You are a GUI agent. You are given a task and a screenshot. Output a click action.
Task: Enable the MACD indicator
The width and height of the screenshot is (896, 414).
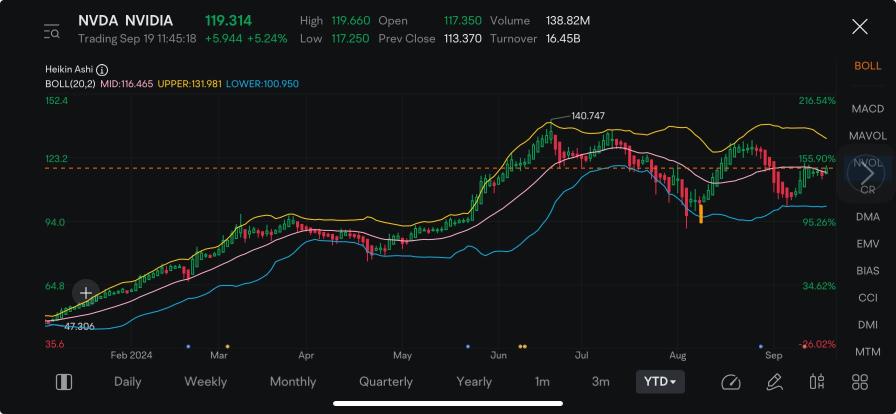point(867,108)
